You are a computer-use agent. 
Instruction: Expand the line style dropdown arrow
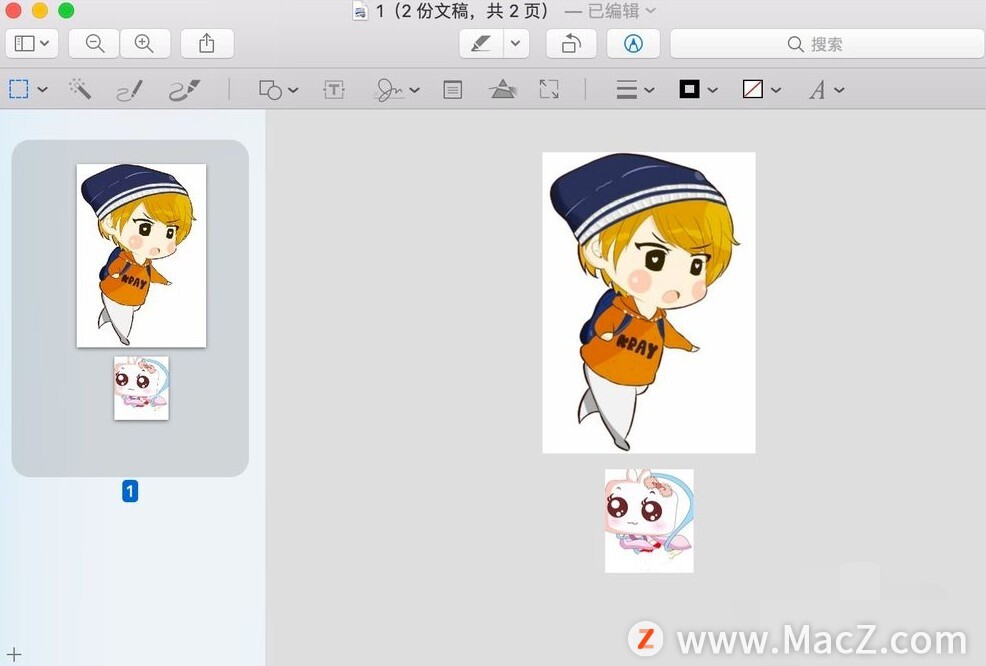[650, 90]
